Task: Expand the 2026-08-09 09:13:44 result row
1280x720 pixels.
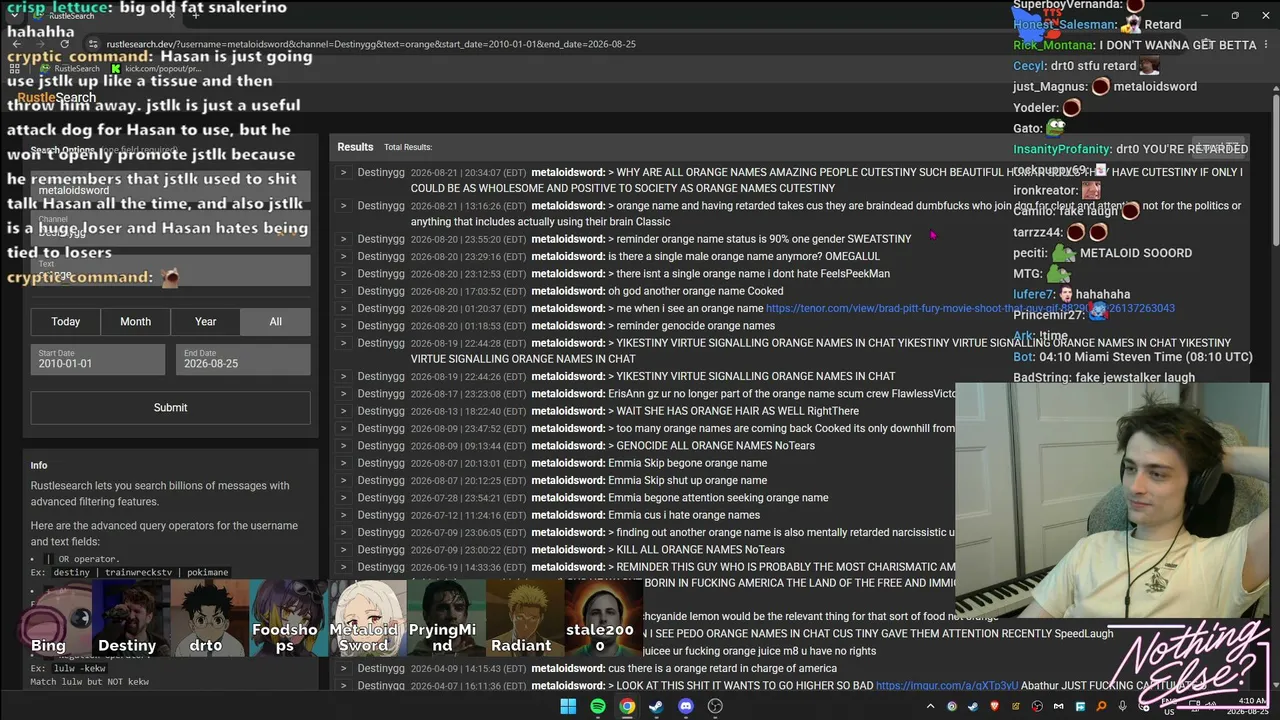Action: (x=343, y=445)
